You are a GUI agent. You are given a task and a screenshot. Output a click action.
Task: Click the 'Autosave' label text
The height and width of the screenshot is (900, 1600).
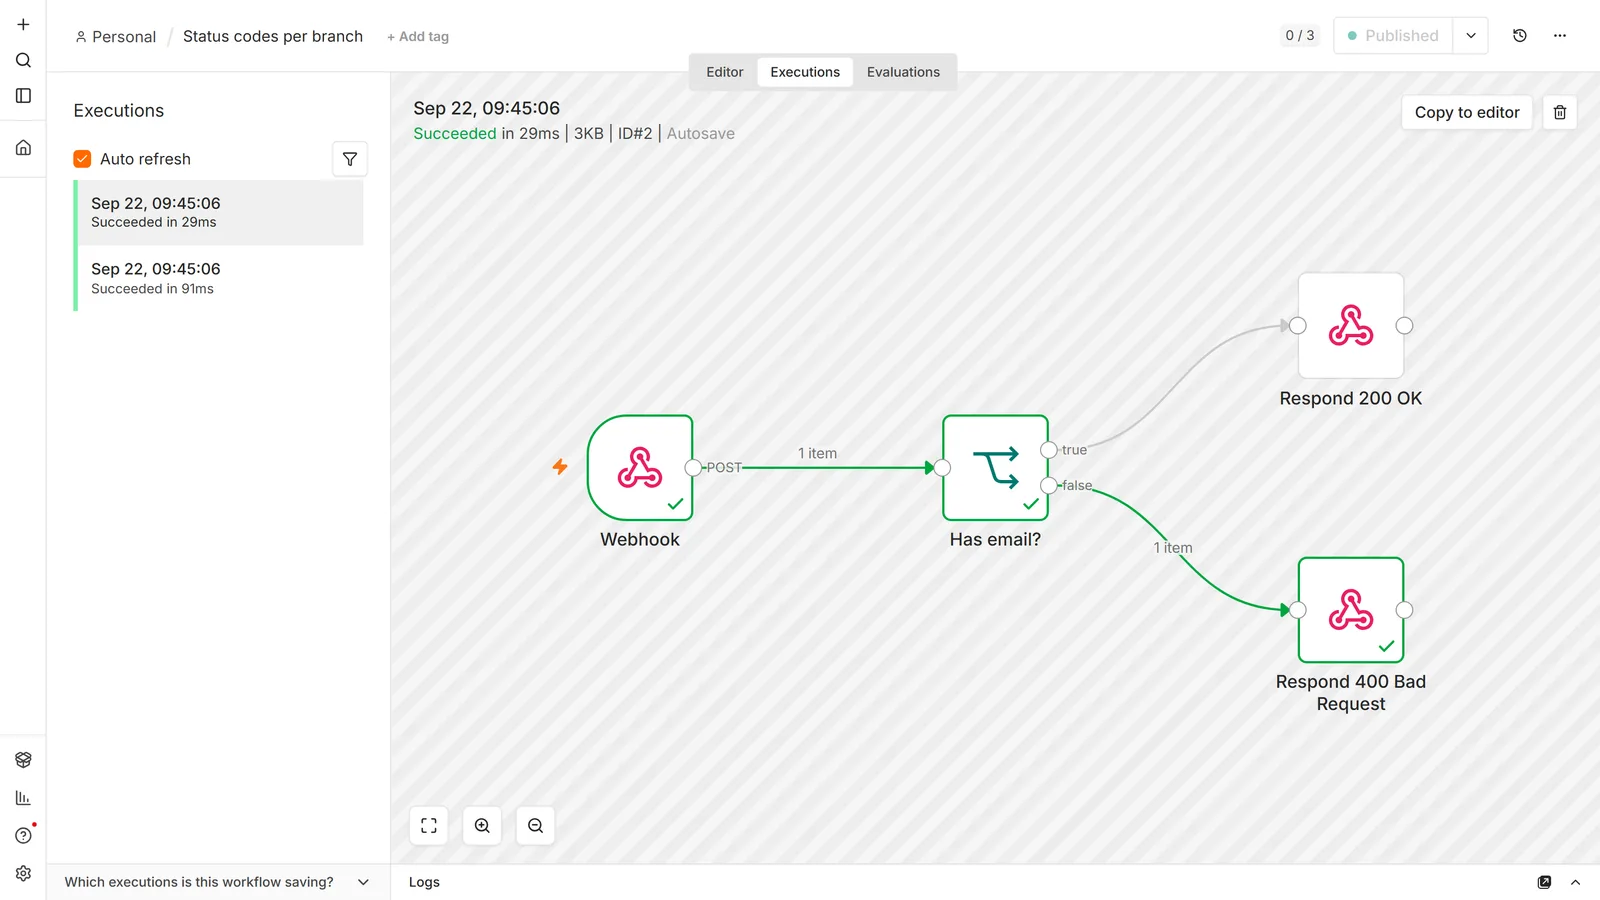tap(701, 133)
